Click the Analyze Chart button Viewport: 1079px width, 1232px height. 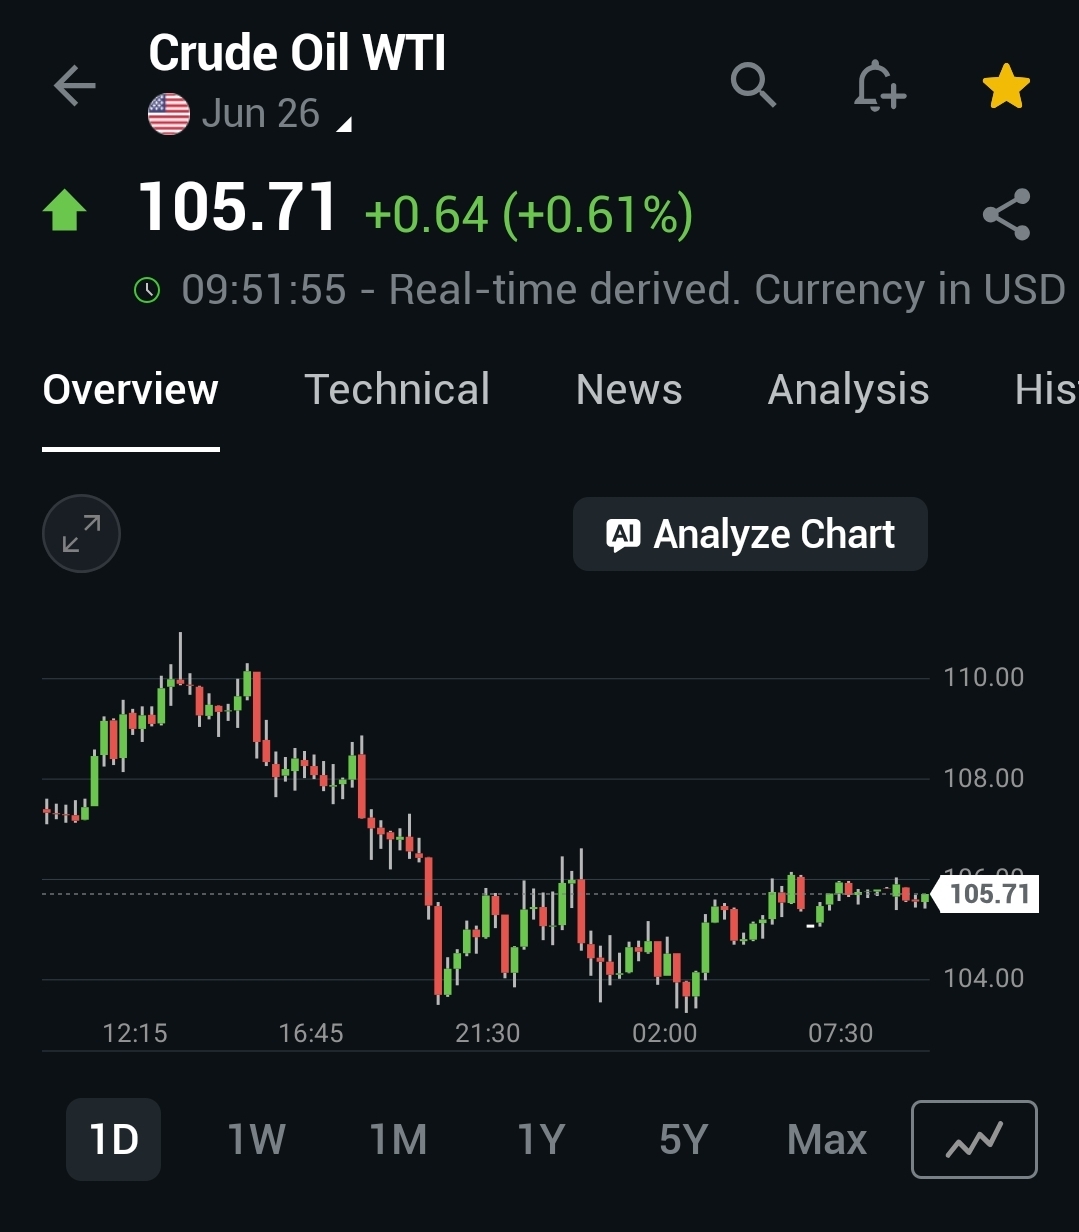point(750,534)
